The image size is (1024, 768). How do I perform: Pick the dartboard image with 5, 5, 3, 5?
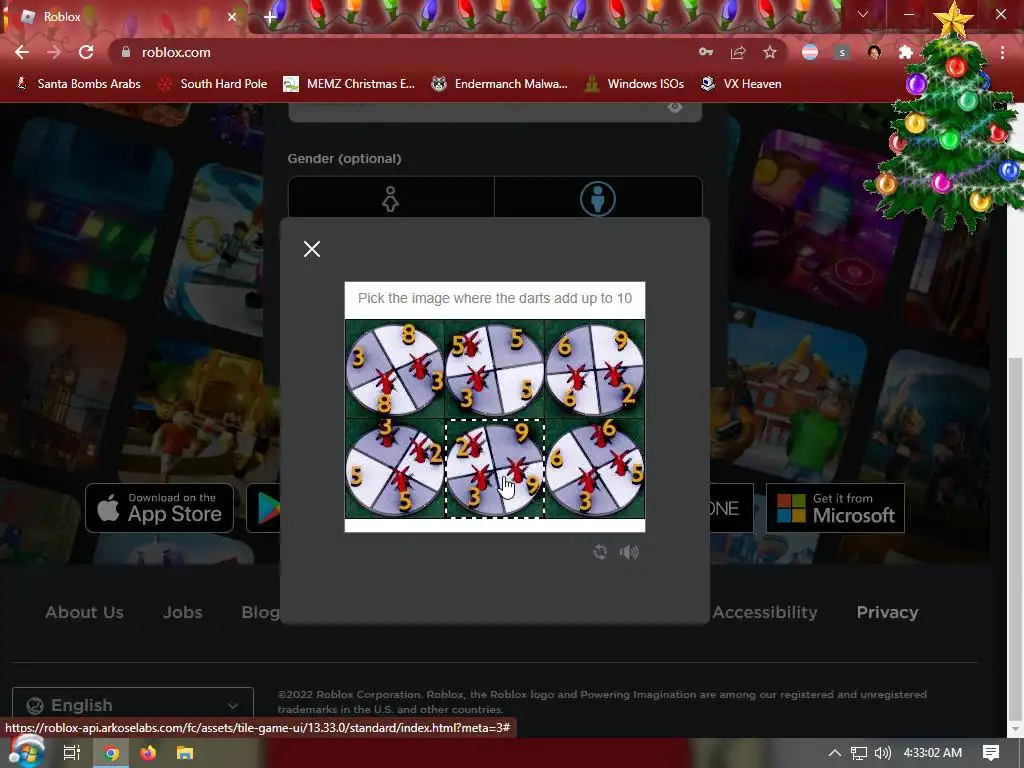pyautogui.click(x=494, y=369)
